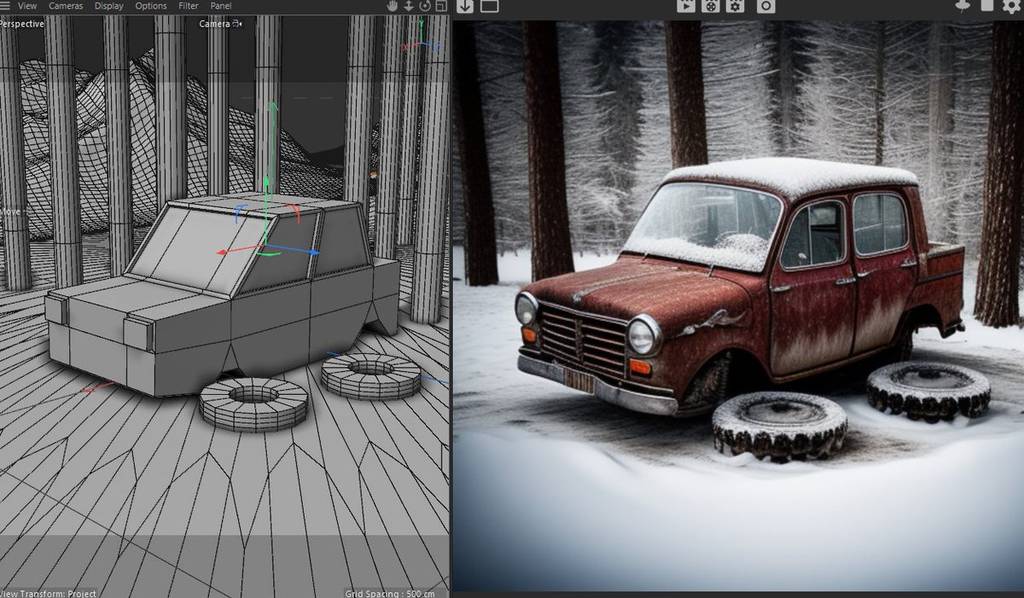Click the window layout icon beside download arrow

click(489, 6)
